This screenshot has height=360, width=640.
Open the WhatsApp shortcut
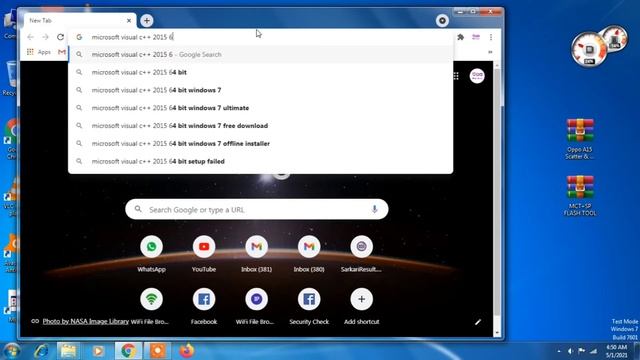click(x=151, y=253)
